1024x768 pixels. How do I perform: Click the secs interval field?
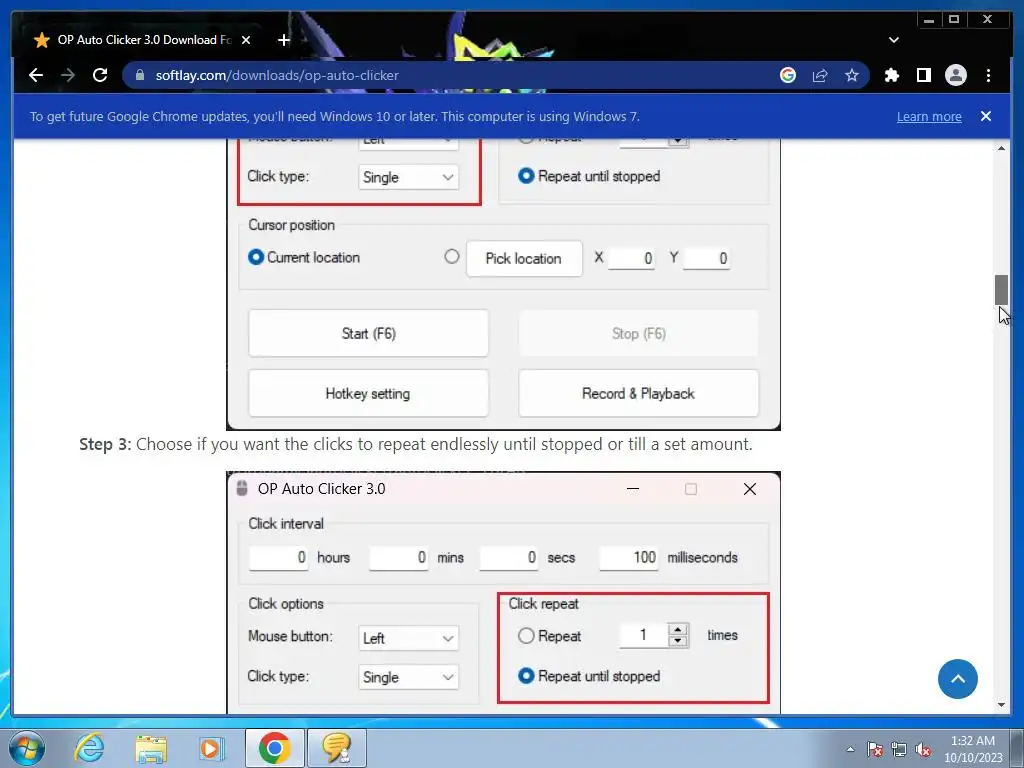coord(509,558)
